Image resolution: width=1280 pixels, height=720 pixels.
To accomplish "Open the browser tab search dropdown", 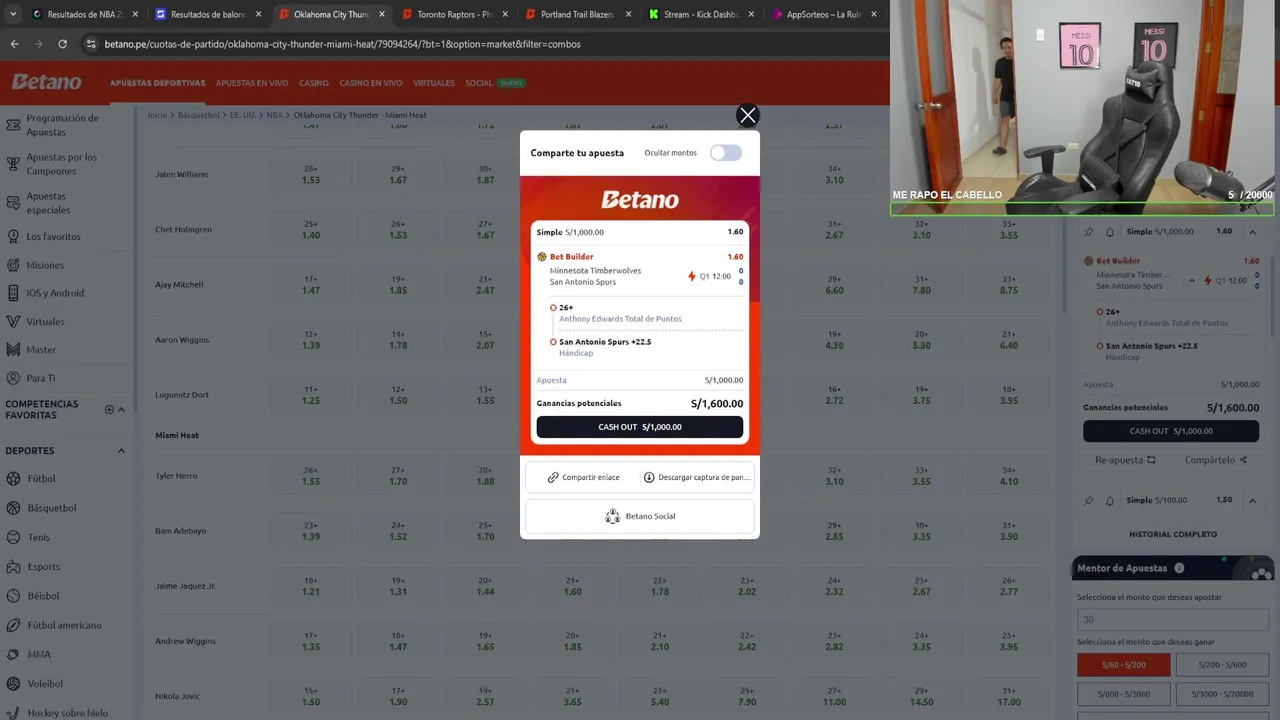I will pyautogui.click(x=13, y=15).
